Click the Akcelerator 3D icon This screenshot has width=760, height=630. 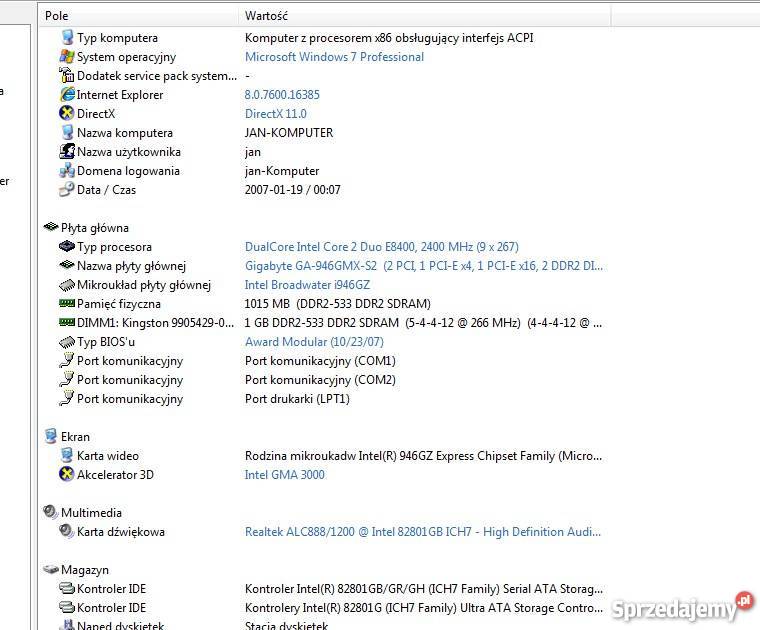[67, 474]
